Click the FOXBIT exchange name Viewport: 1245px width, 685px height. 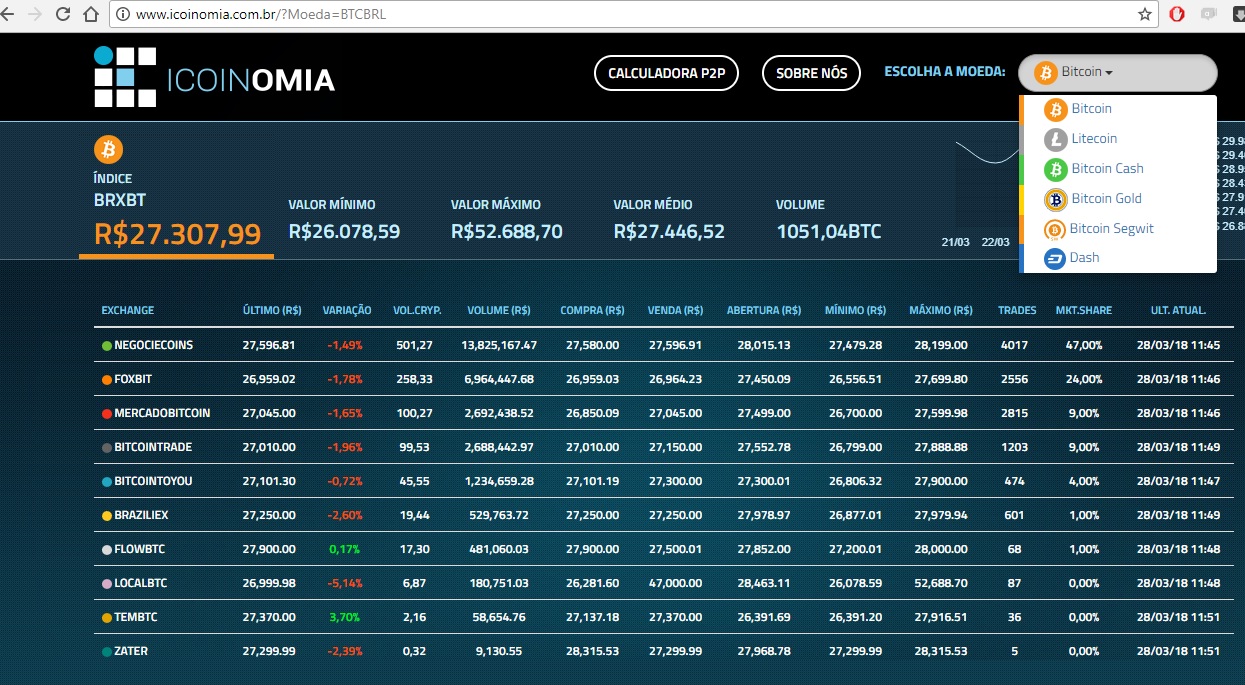133,380
